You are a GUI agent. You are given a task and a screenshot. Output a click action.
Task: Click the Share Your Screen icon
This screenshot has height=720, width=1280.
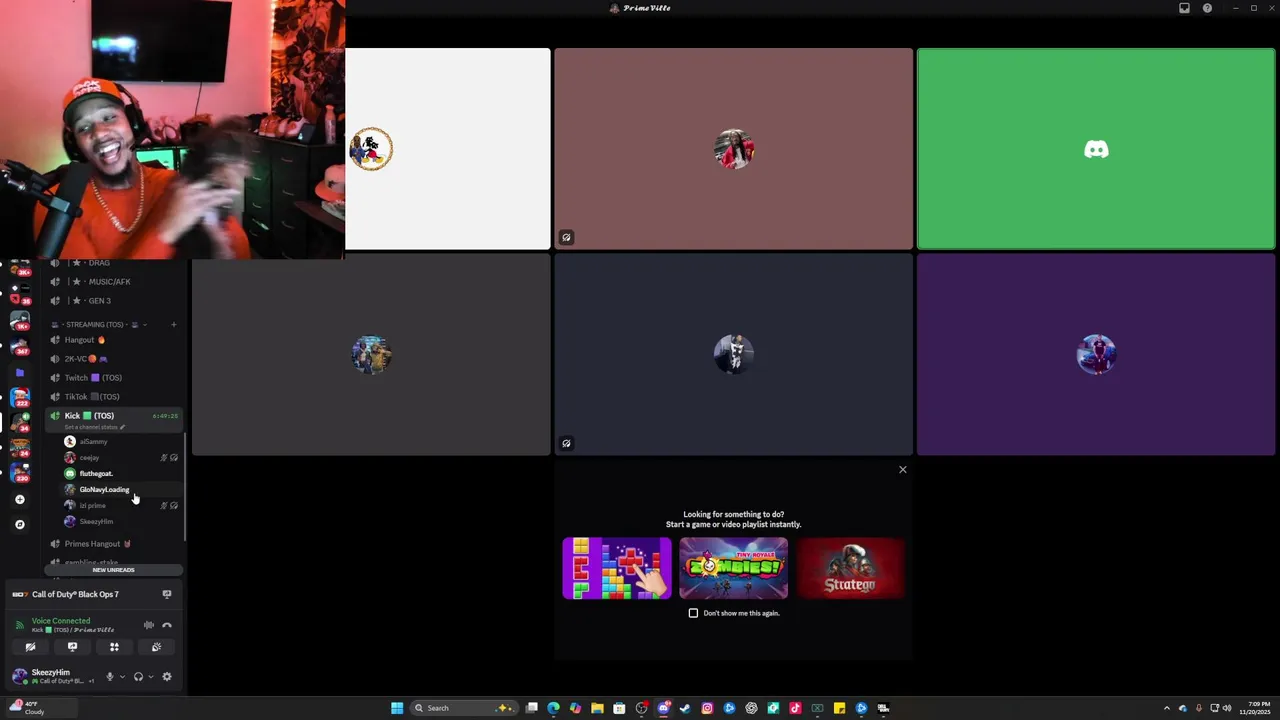(72, 647)
